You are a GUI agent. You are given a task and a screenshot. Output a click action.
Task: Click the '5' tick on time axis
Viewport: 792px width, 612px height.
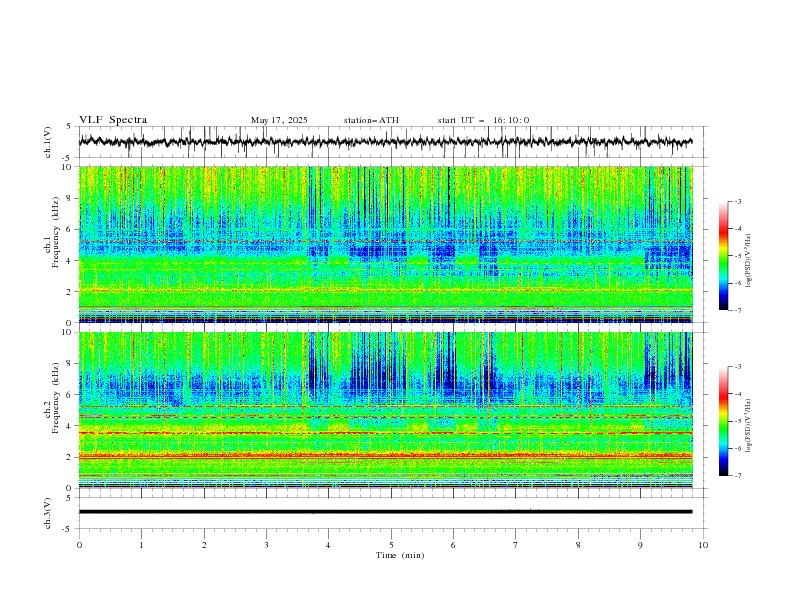pyautogui.click(x=391, y=545)
